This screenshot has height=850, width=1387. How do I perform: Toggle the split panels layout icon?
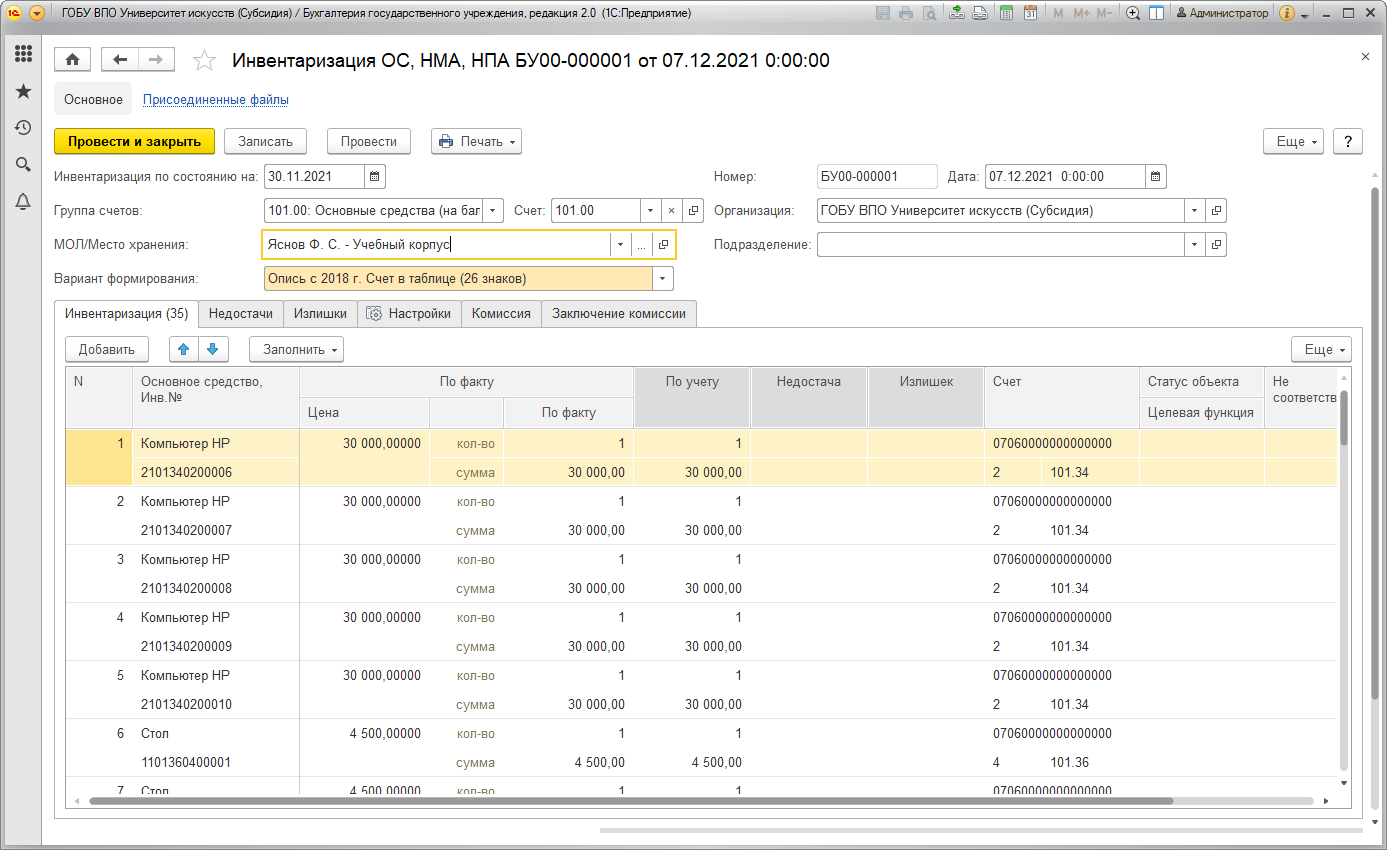click(1156, 13)
